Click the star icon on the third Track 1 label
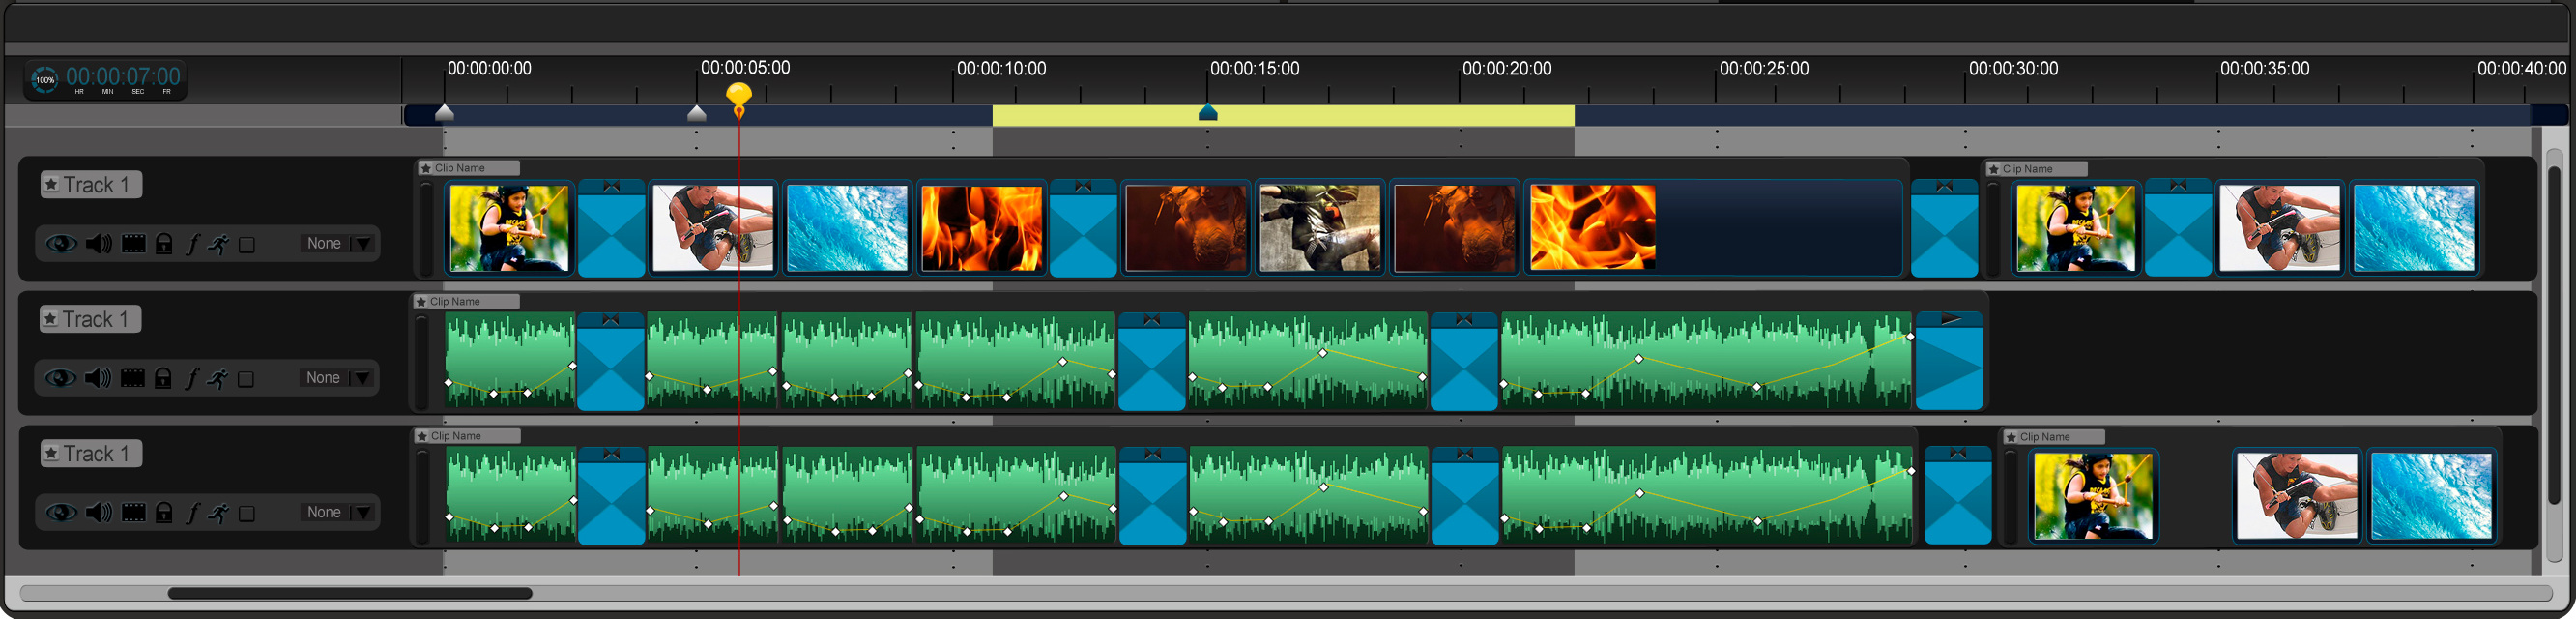 [51, 454]
